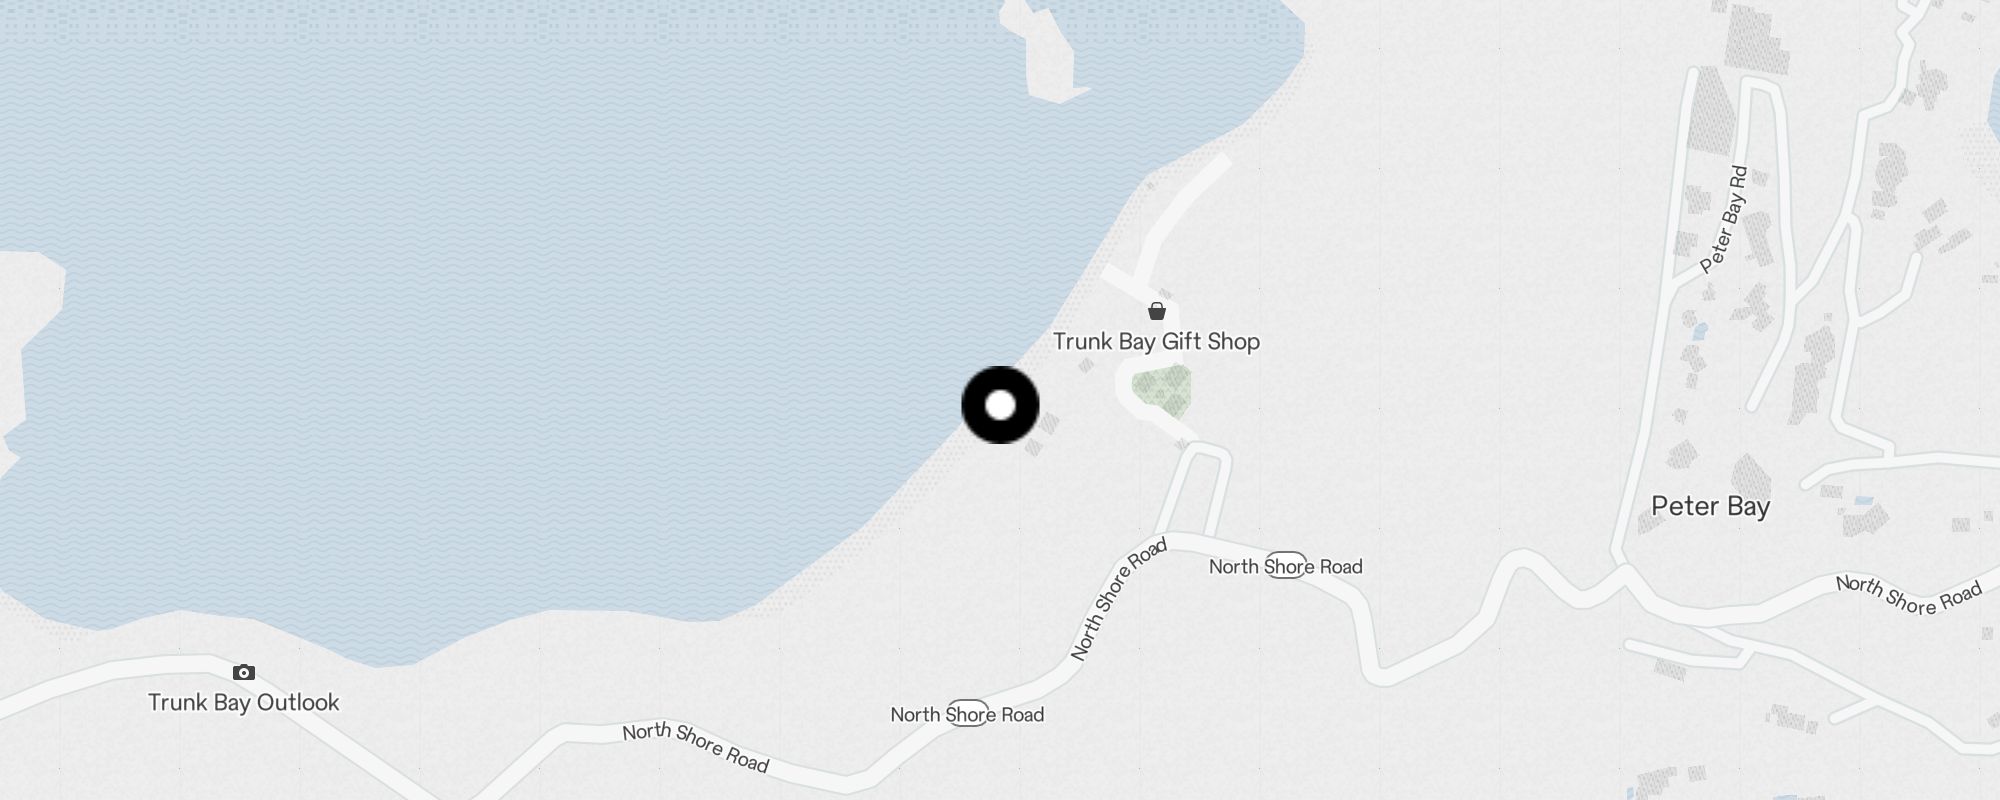Click the black location pin marker

tap(1000, 405)
